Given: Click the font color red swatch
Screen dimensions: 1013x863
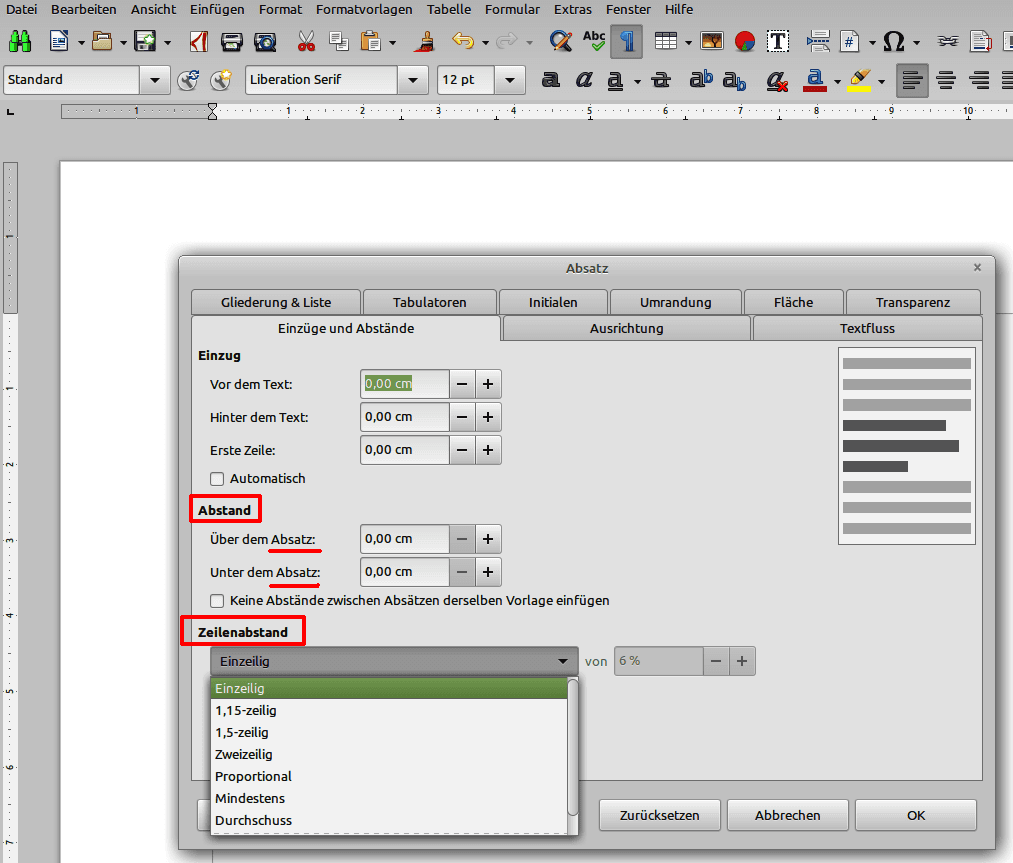Looking at the screenshot, I should 815,80.
